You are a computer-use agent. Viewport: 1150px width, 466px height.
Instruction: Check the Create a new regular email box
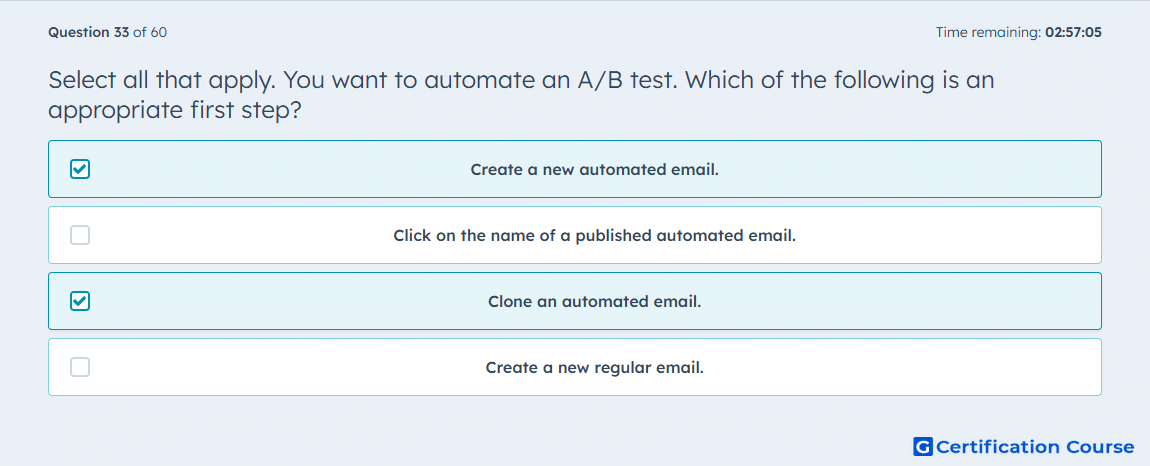pos(80,367)
